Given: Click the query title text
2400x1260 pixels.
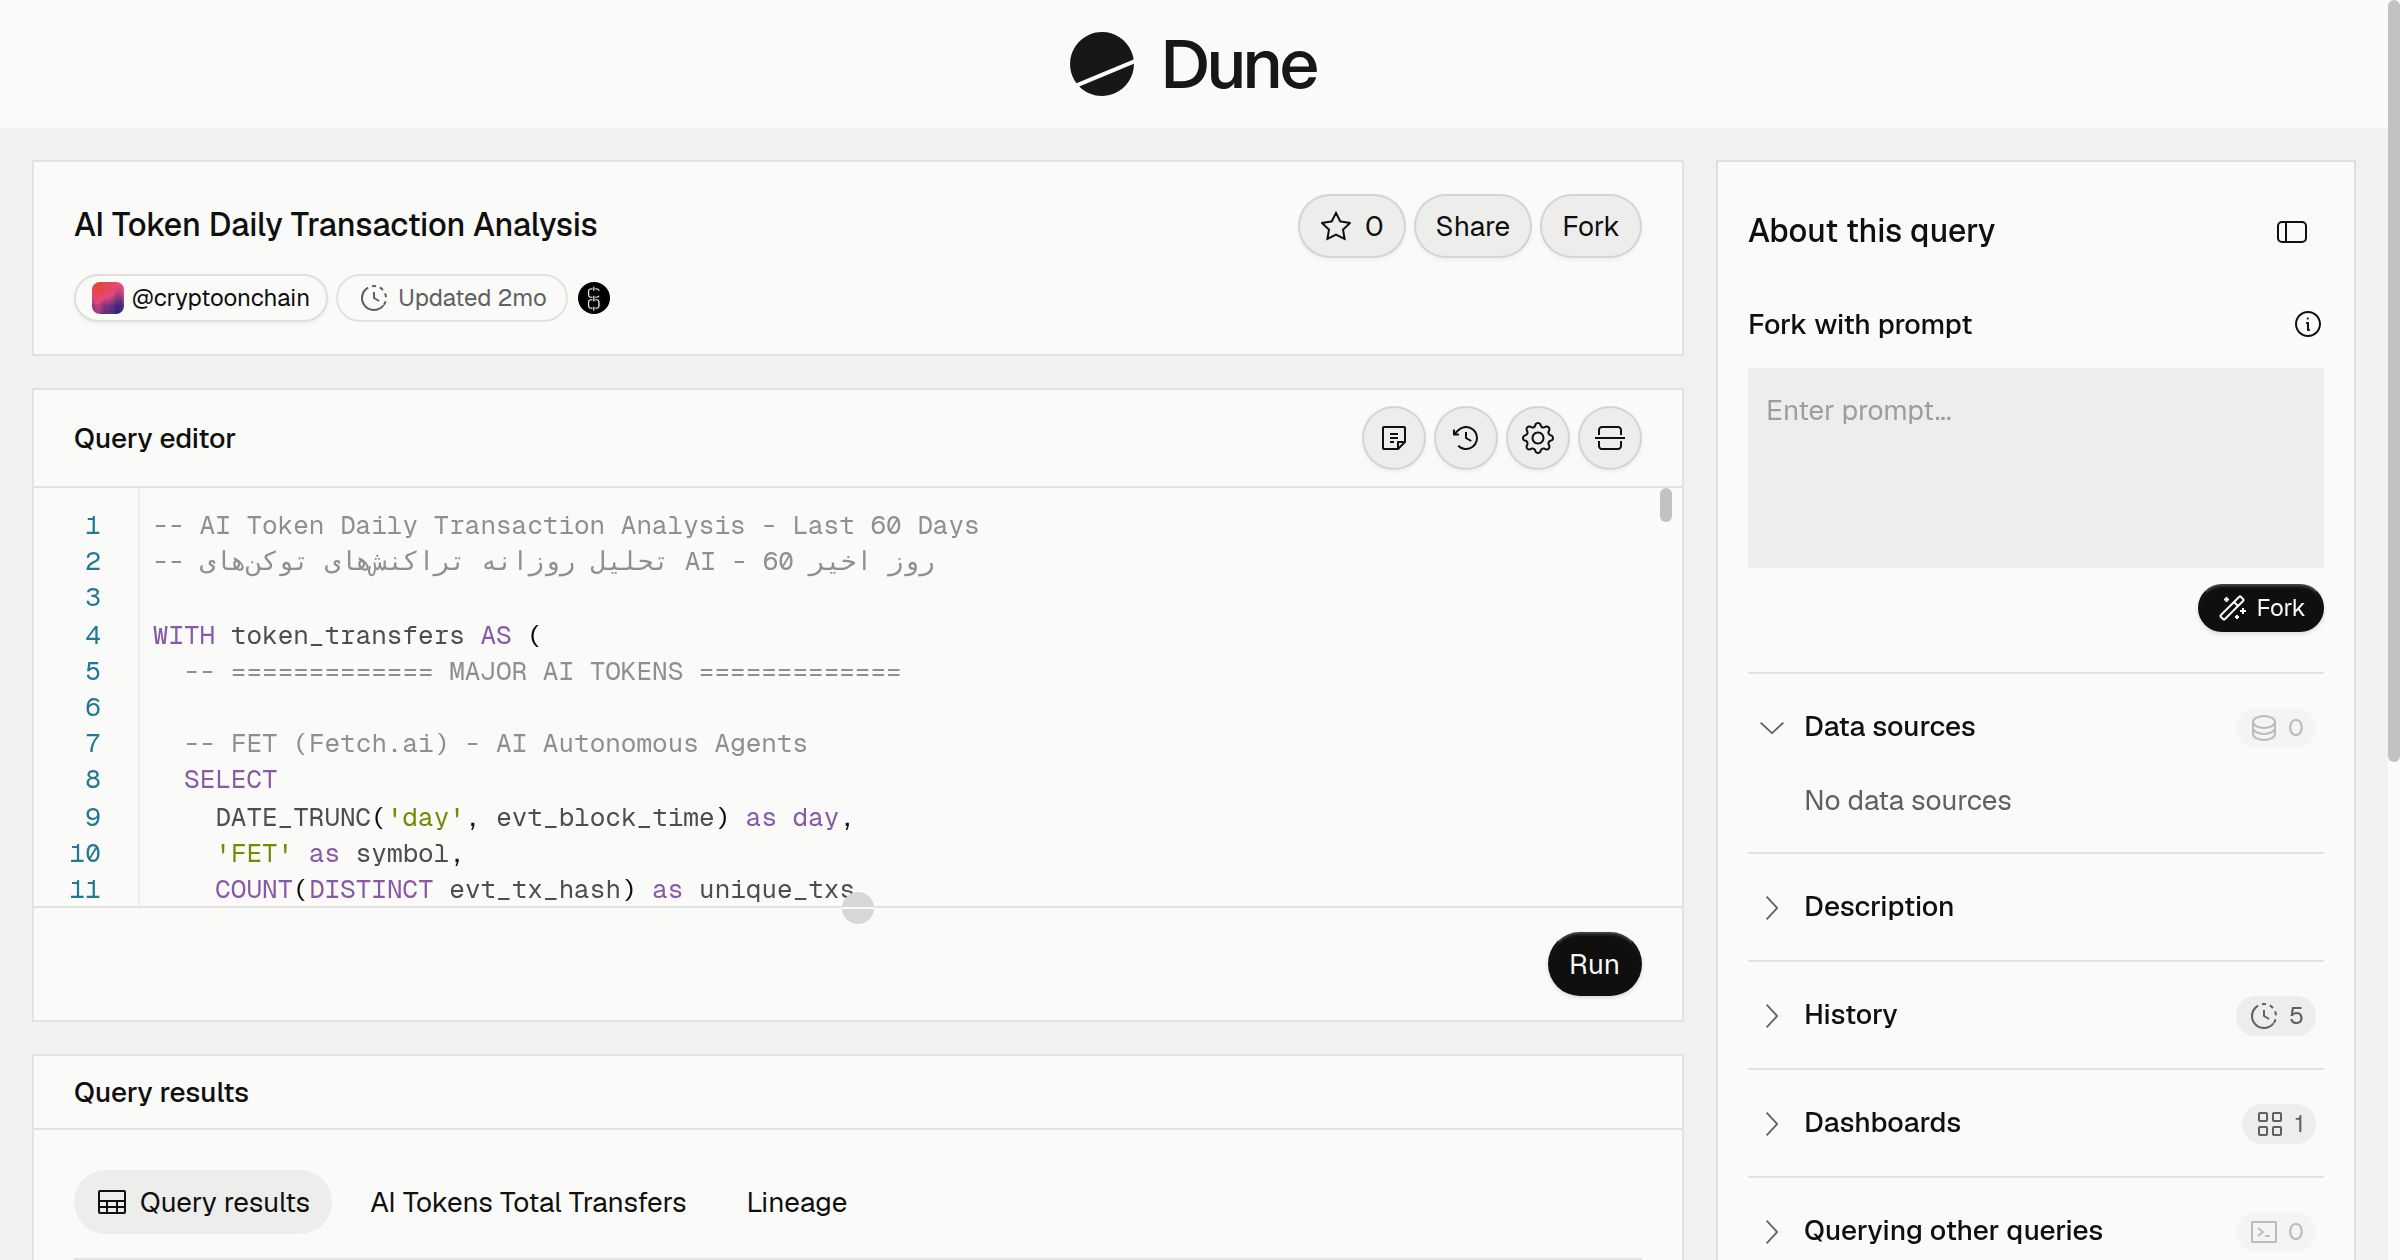Looking at the screenshot, I should [336, 225].
